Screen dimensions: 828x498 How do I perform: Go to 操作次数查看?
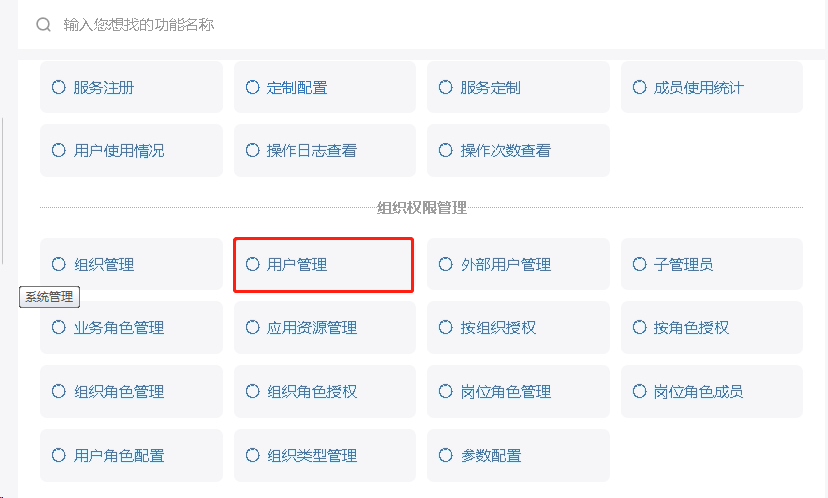tap(518, 151)
